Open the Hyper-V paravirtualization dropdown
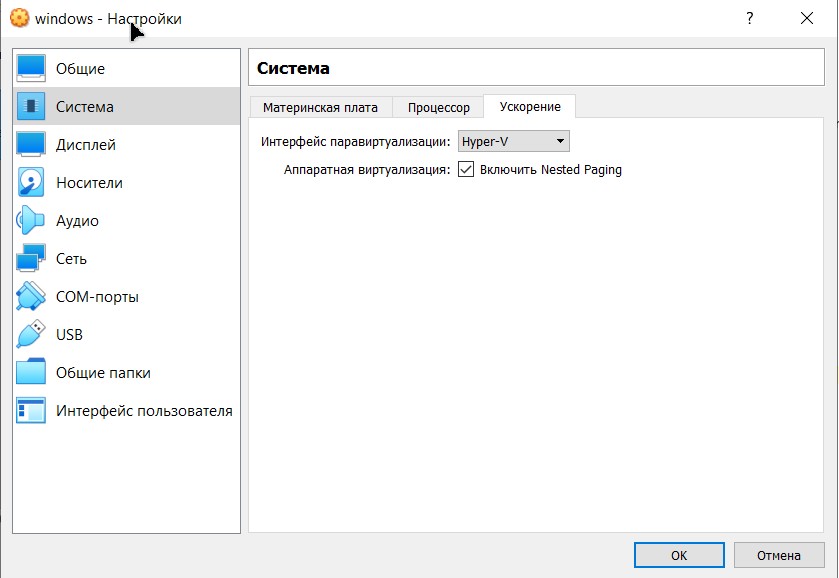The height and width of the screenshot is (578, 839). click(x=514, y=141)
